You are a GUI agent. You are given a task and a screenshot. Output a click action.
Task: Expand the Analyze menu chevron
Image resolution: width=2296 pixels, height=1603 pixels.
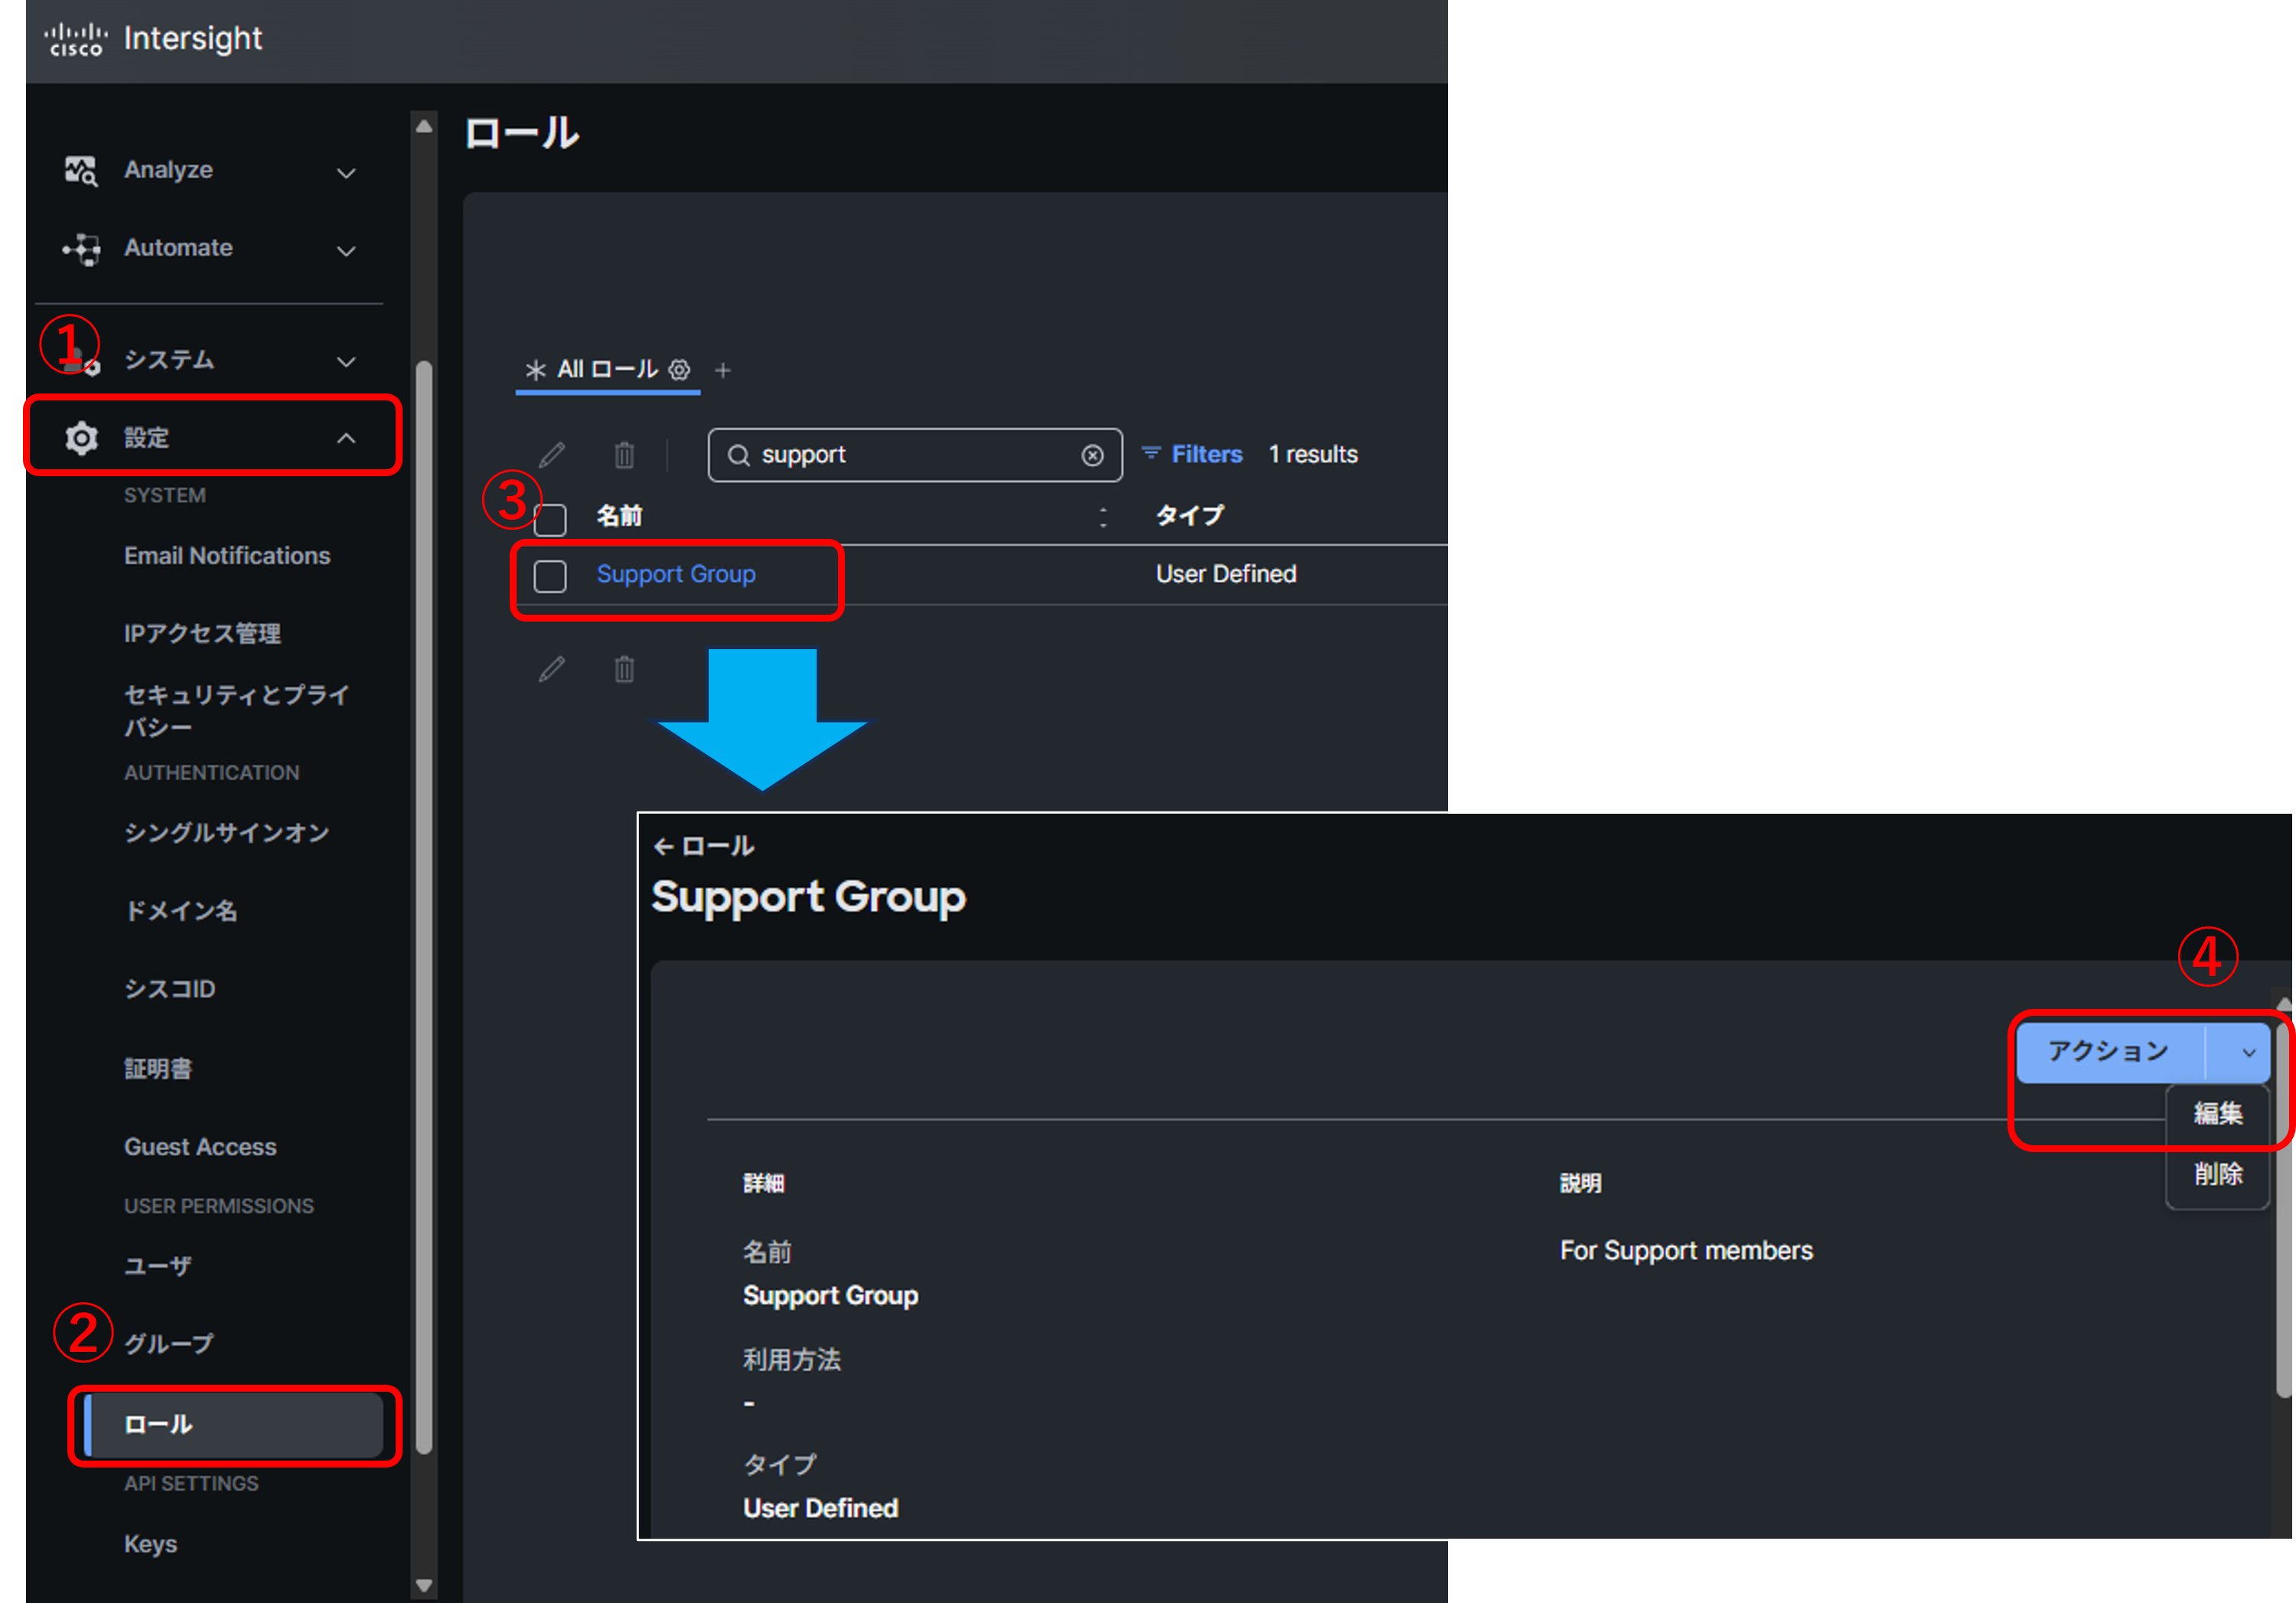(x=346, y=173)
